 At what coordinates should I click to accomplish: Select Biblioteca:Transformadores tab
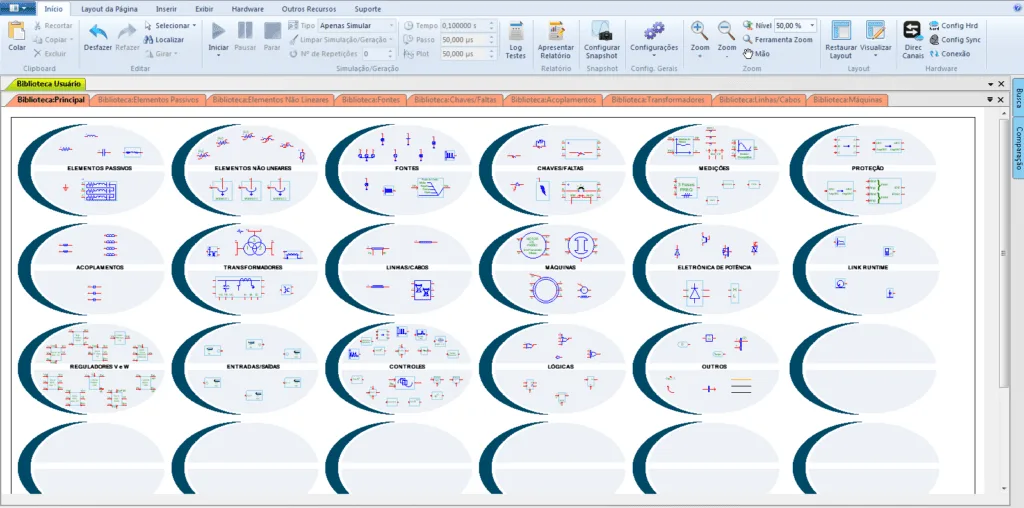(x=658, y=100)
